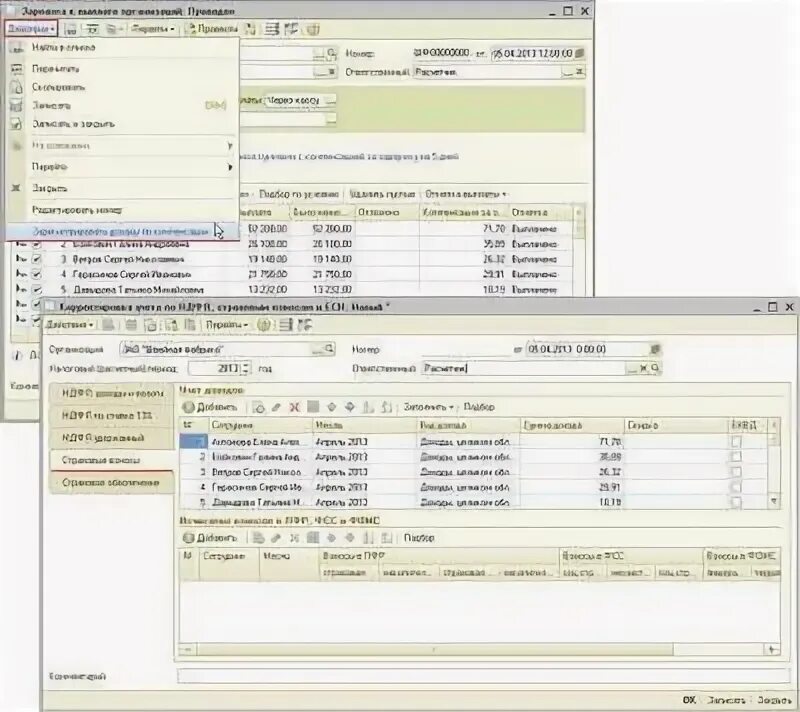Toggle checkbox for row 5 Давыдова in back window list
The width and height of the screenshot is (800, 712).
tap(36, 290)
